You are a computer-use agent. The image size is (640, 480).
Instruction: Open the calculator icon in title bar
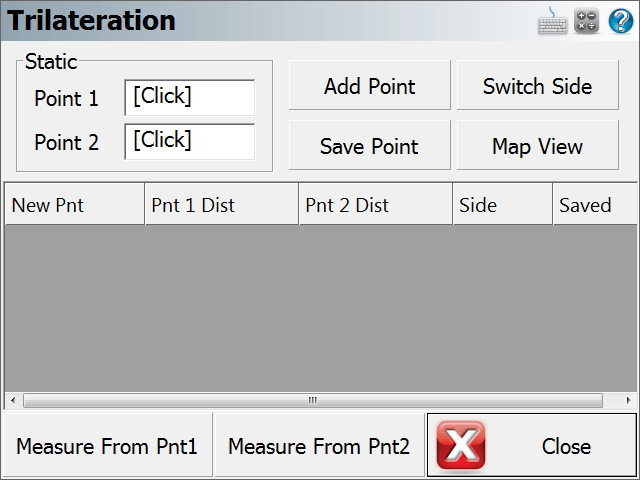pos(587,20)
